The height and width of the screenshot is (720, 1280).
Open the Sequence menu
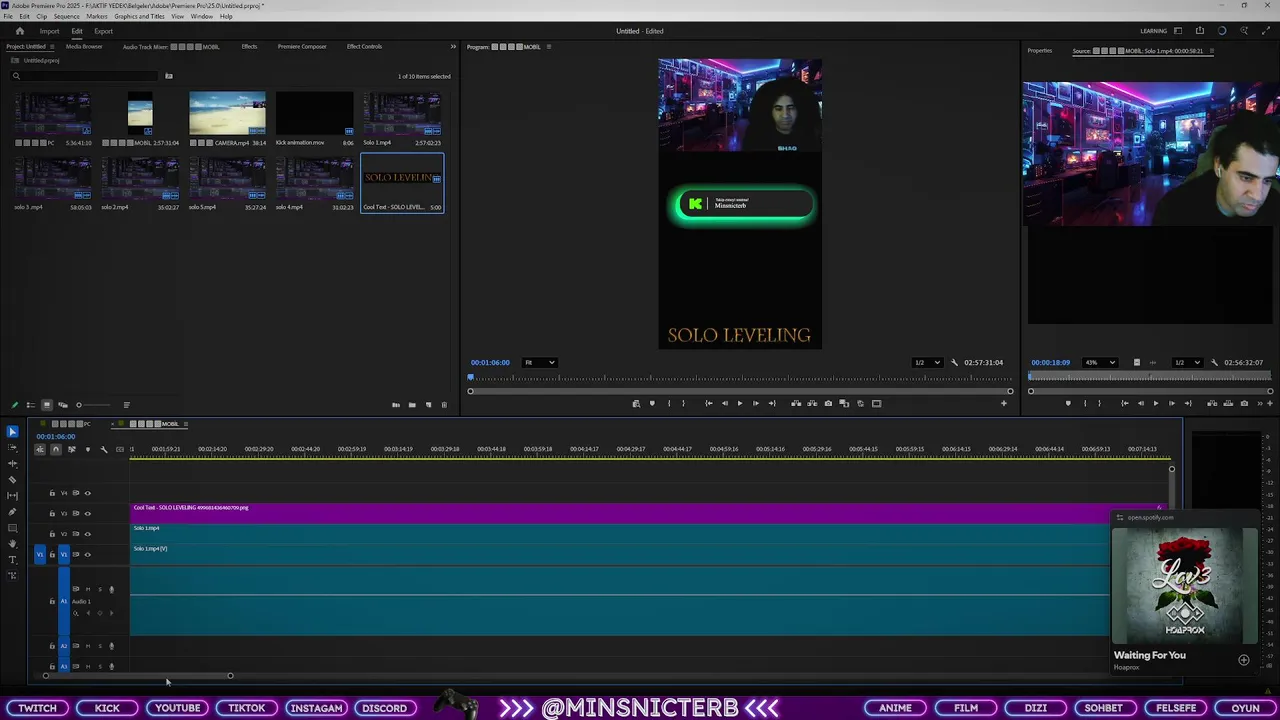click(x=66, y=16)
